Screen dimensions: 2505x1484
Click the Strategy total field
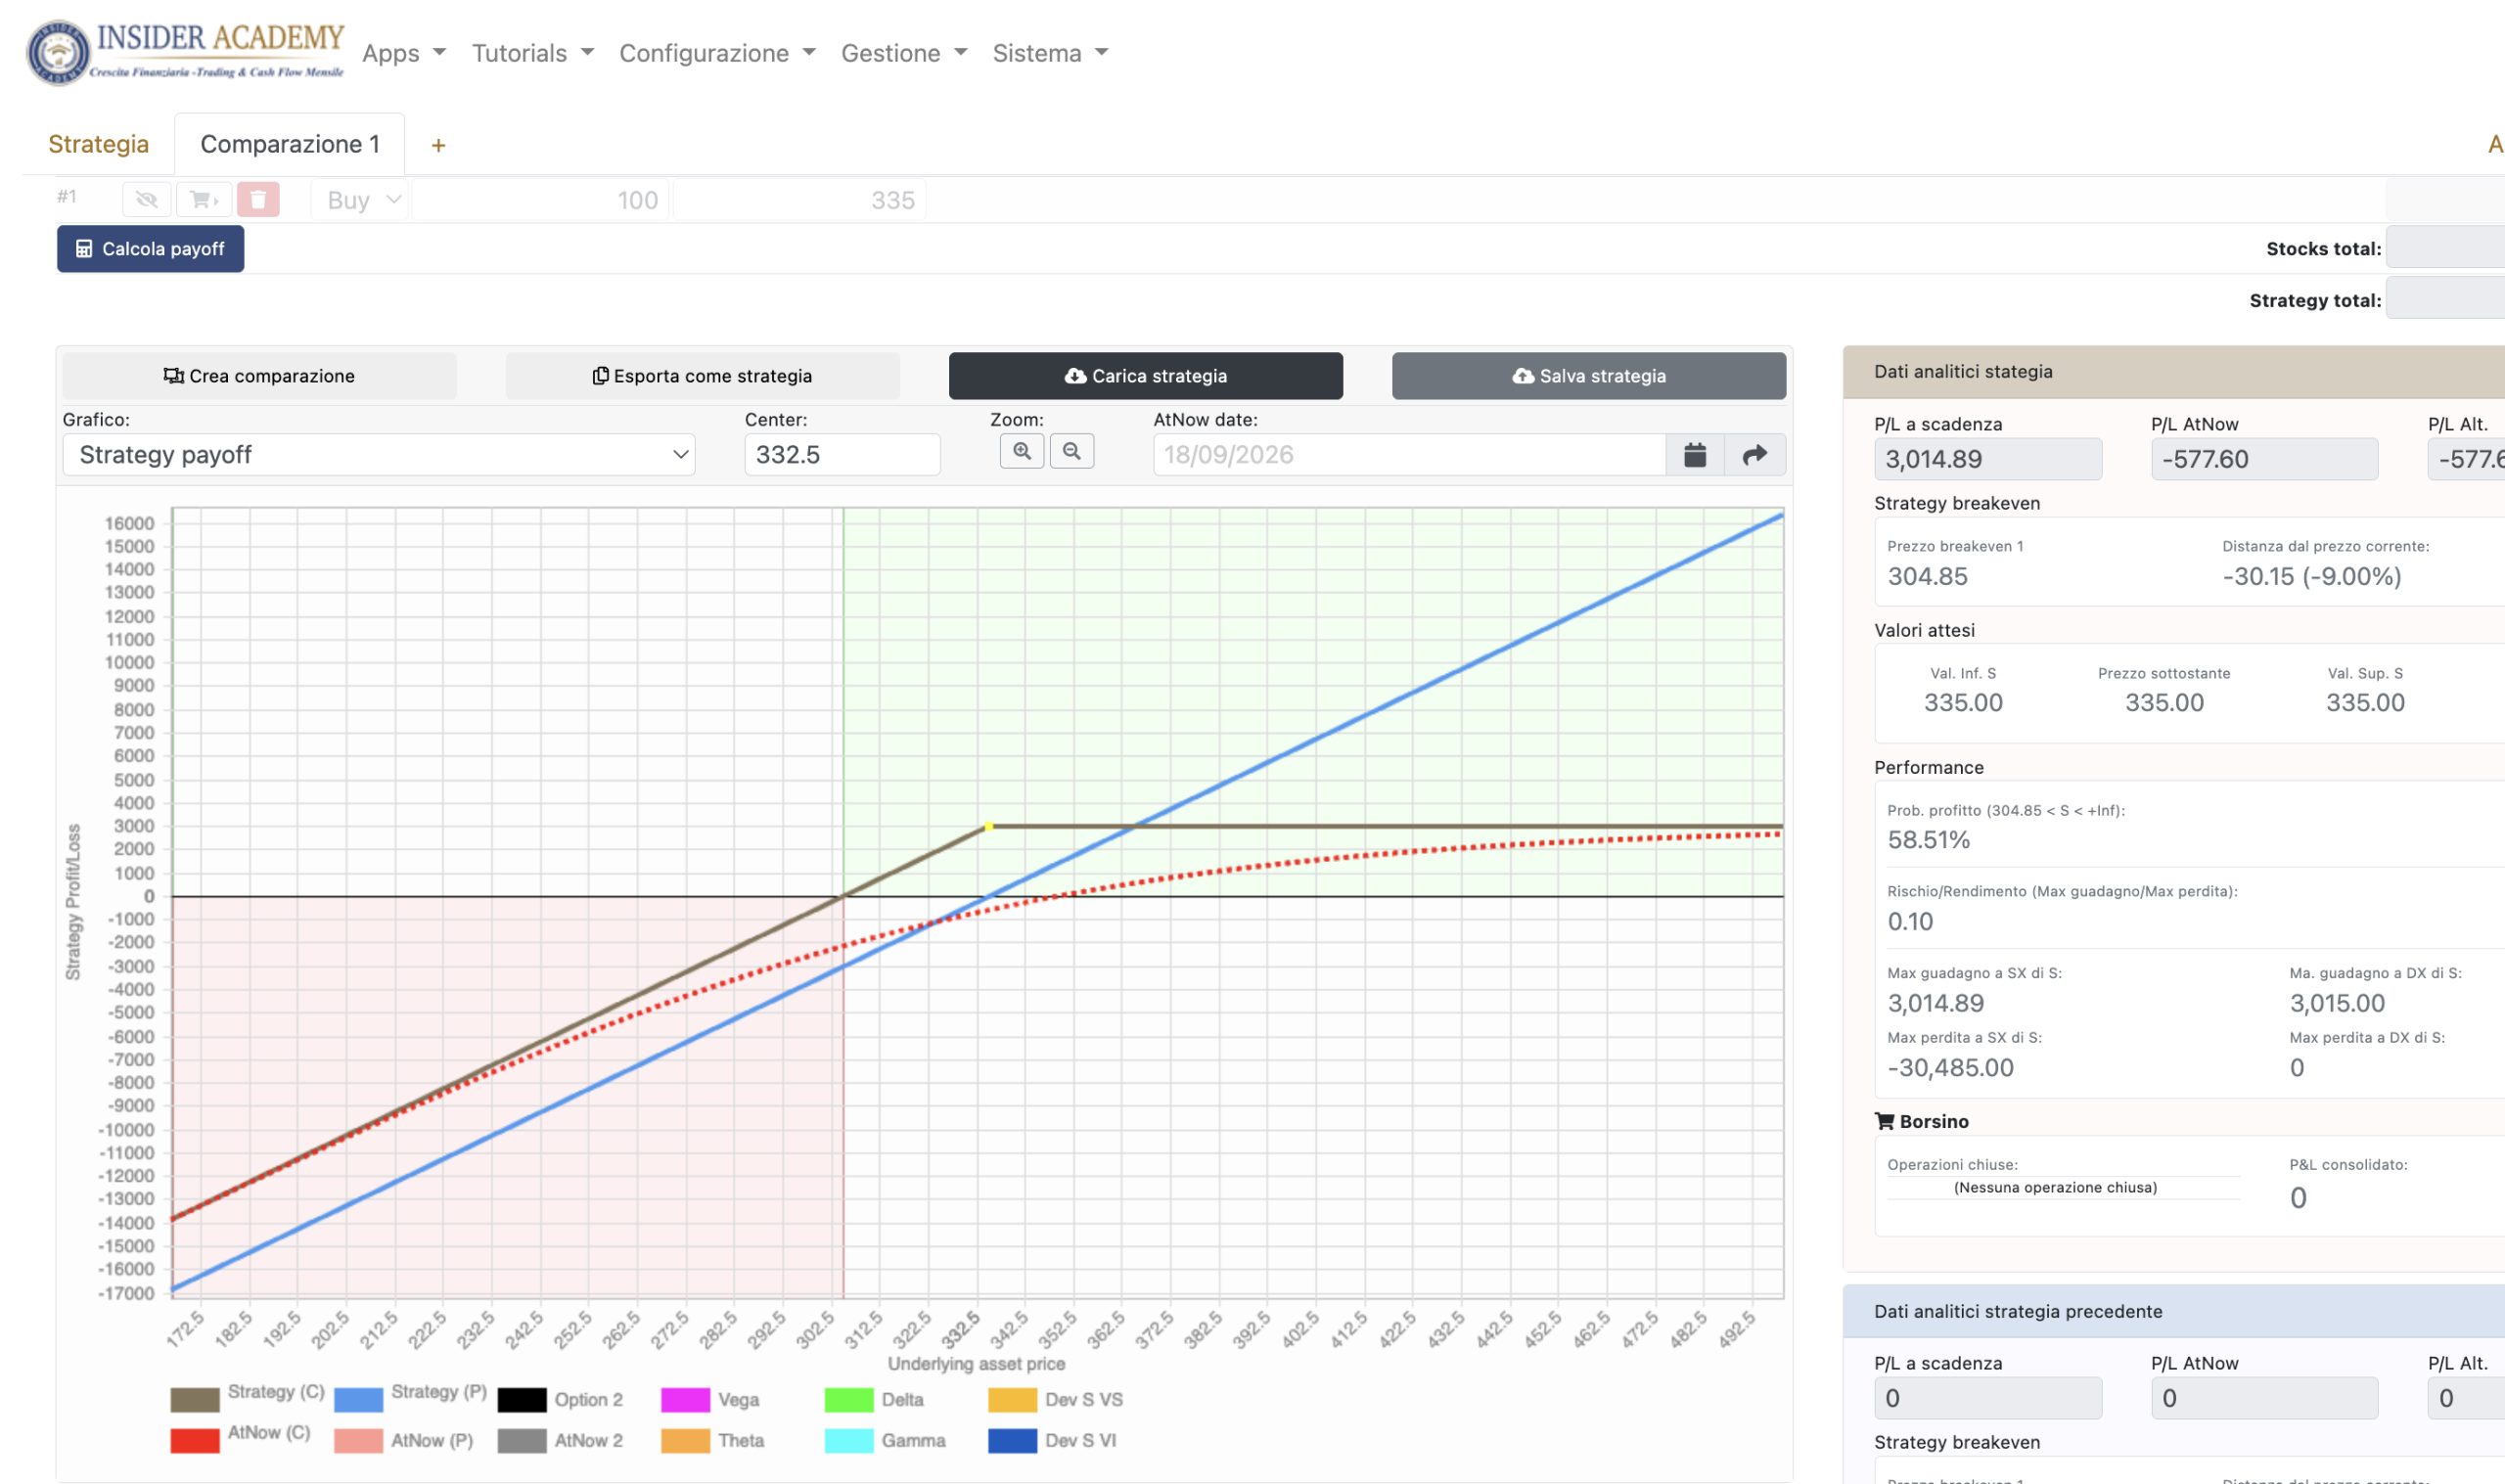[x=2446, y=299]
